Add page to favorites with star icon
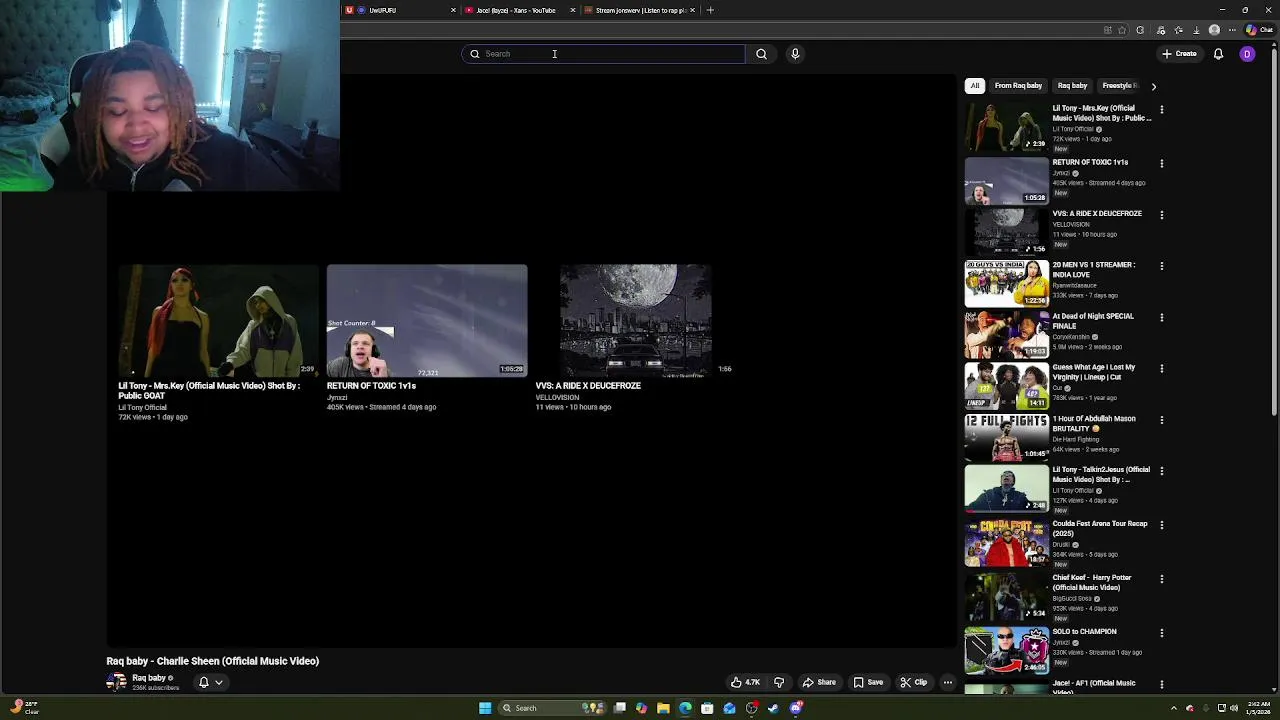Image resolution: width=1280 pixels, height=720 pixels. 1122,30
